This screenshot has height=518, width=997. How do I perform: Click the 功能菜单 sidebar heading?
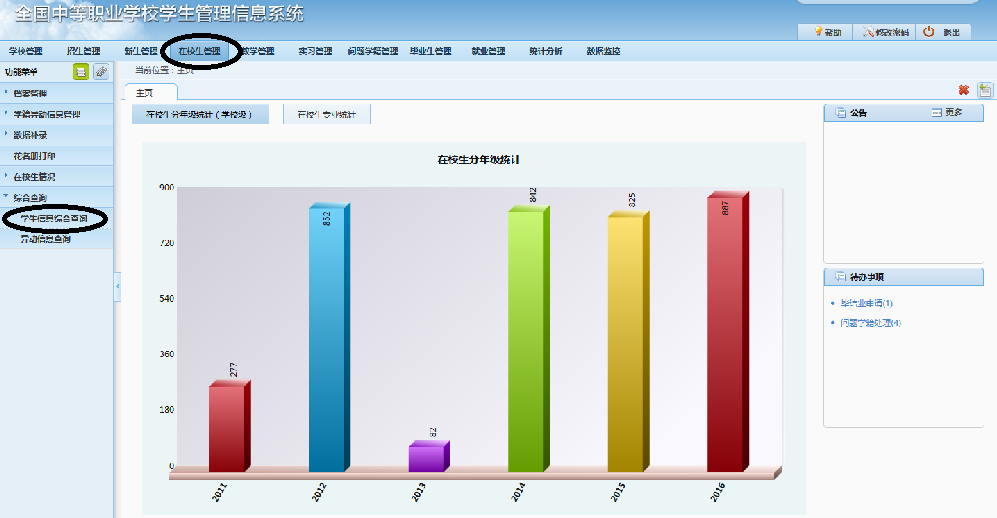coord(21,72)
